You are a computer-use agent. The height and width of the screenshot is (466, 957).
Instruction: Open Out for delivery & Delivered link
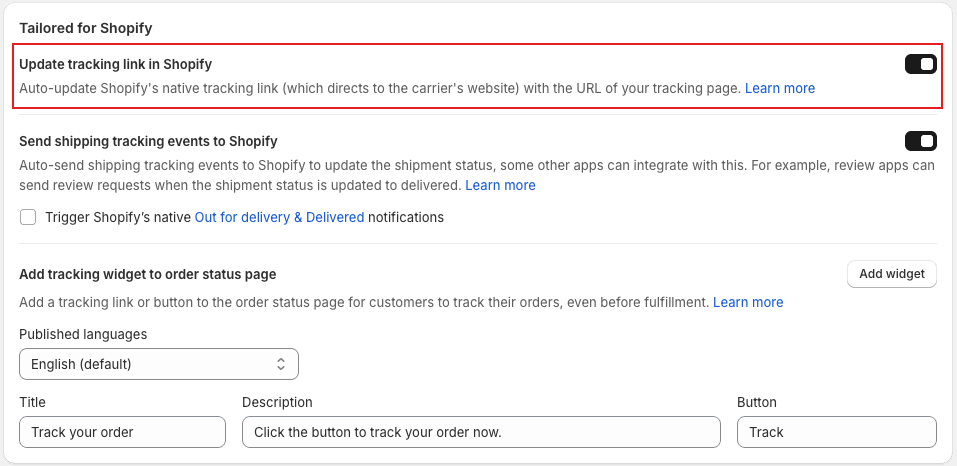[280, 217]
